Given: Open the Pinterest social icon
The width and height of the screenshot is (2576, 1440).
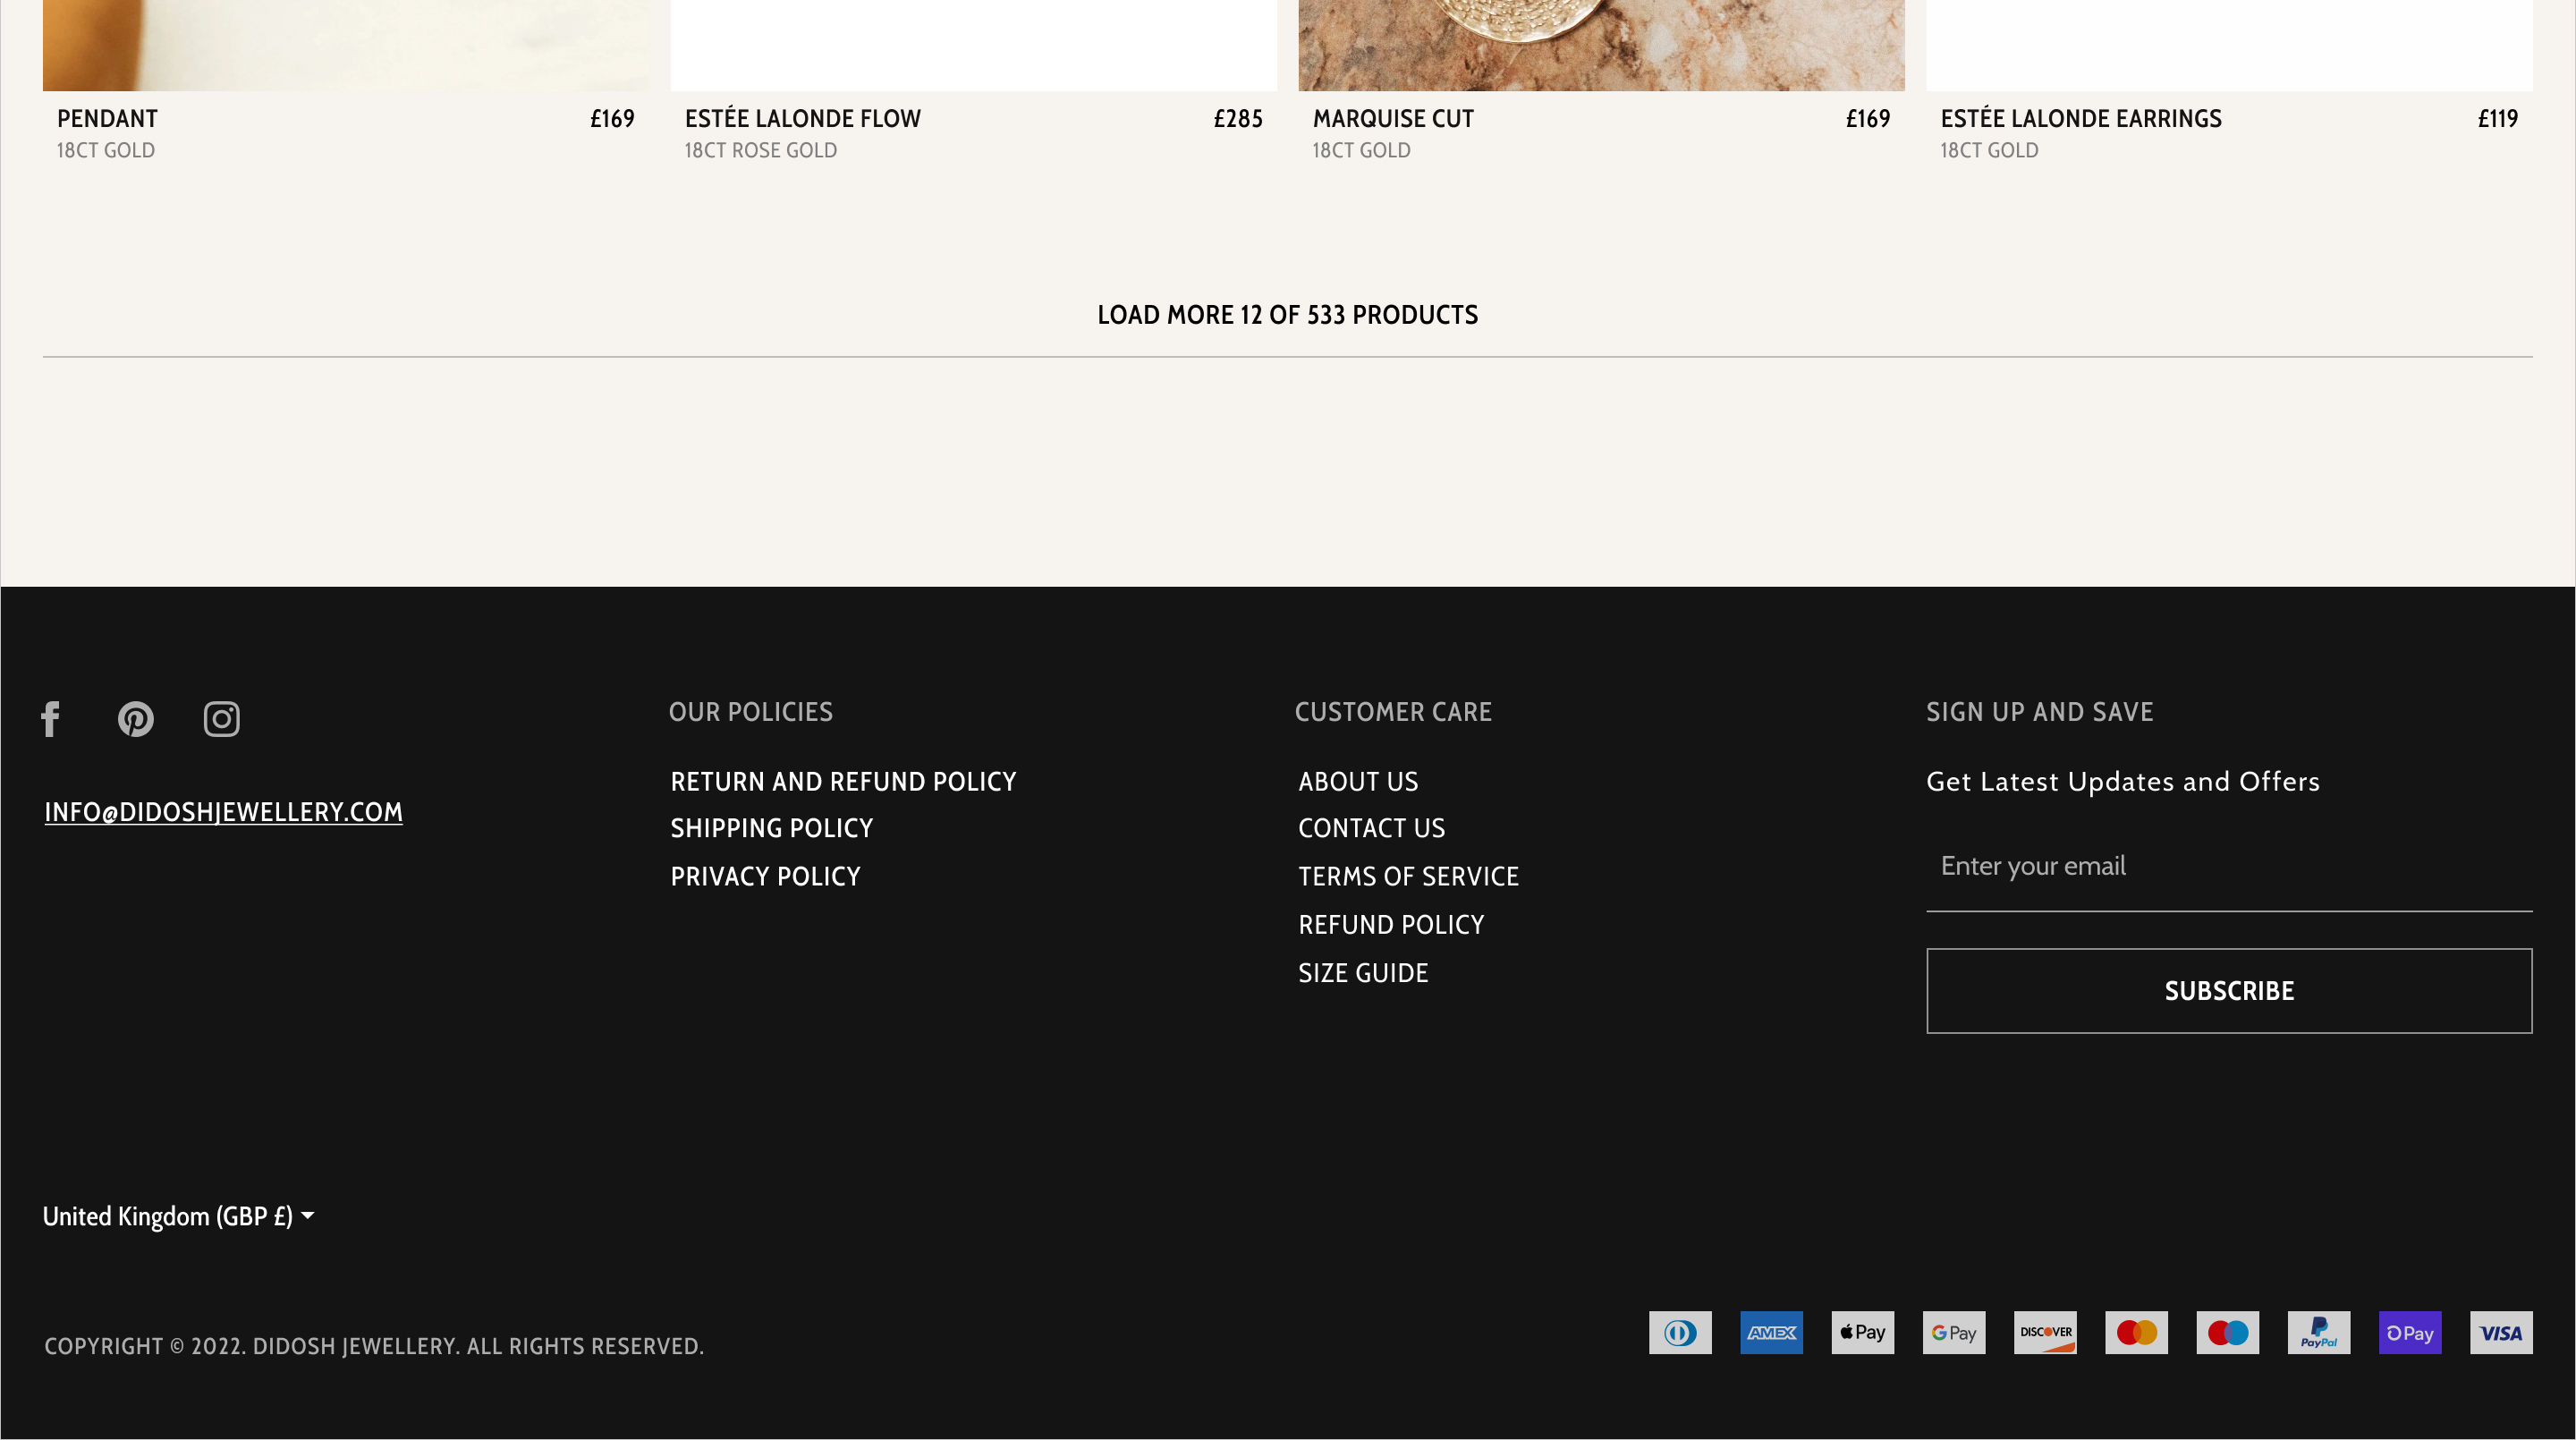Looking at the screenshot, I should (136, 719).
